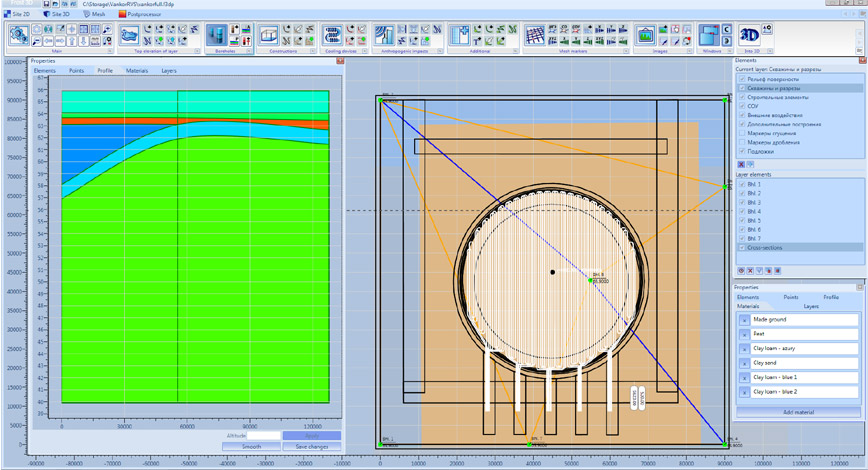The height and width of the screenshot is (470, 868).
Task: Switch to view with the 3D icon
Action: 750,35
